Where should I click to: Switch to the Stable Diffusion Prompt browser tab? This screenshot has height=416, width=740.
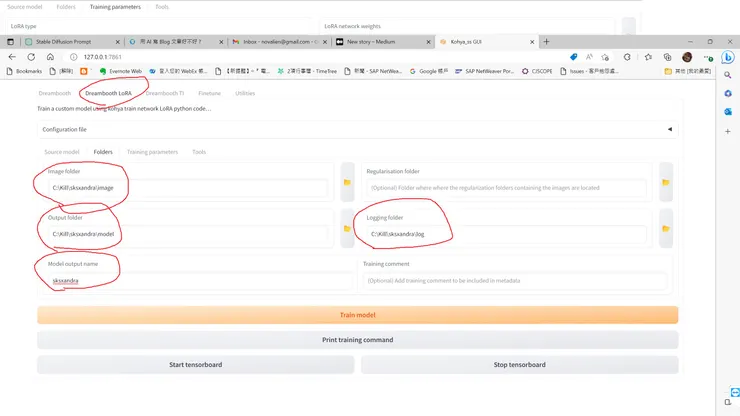[x=71, y=42]
